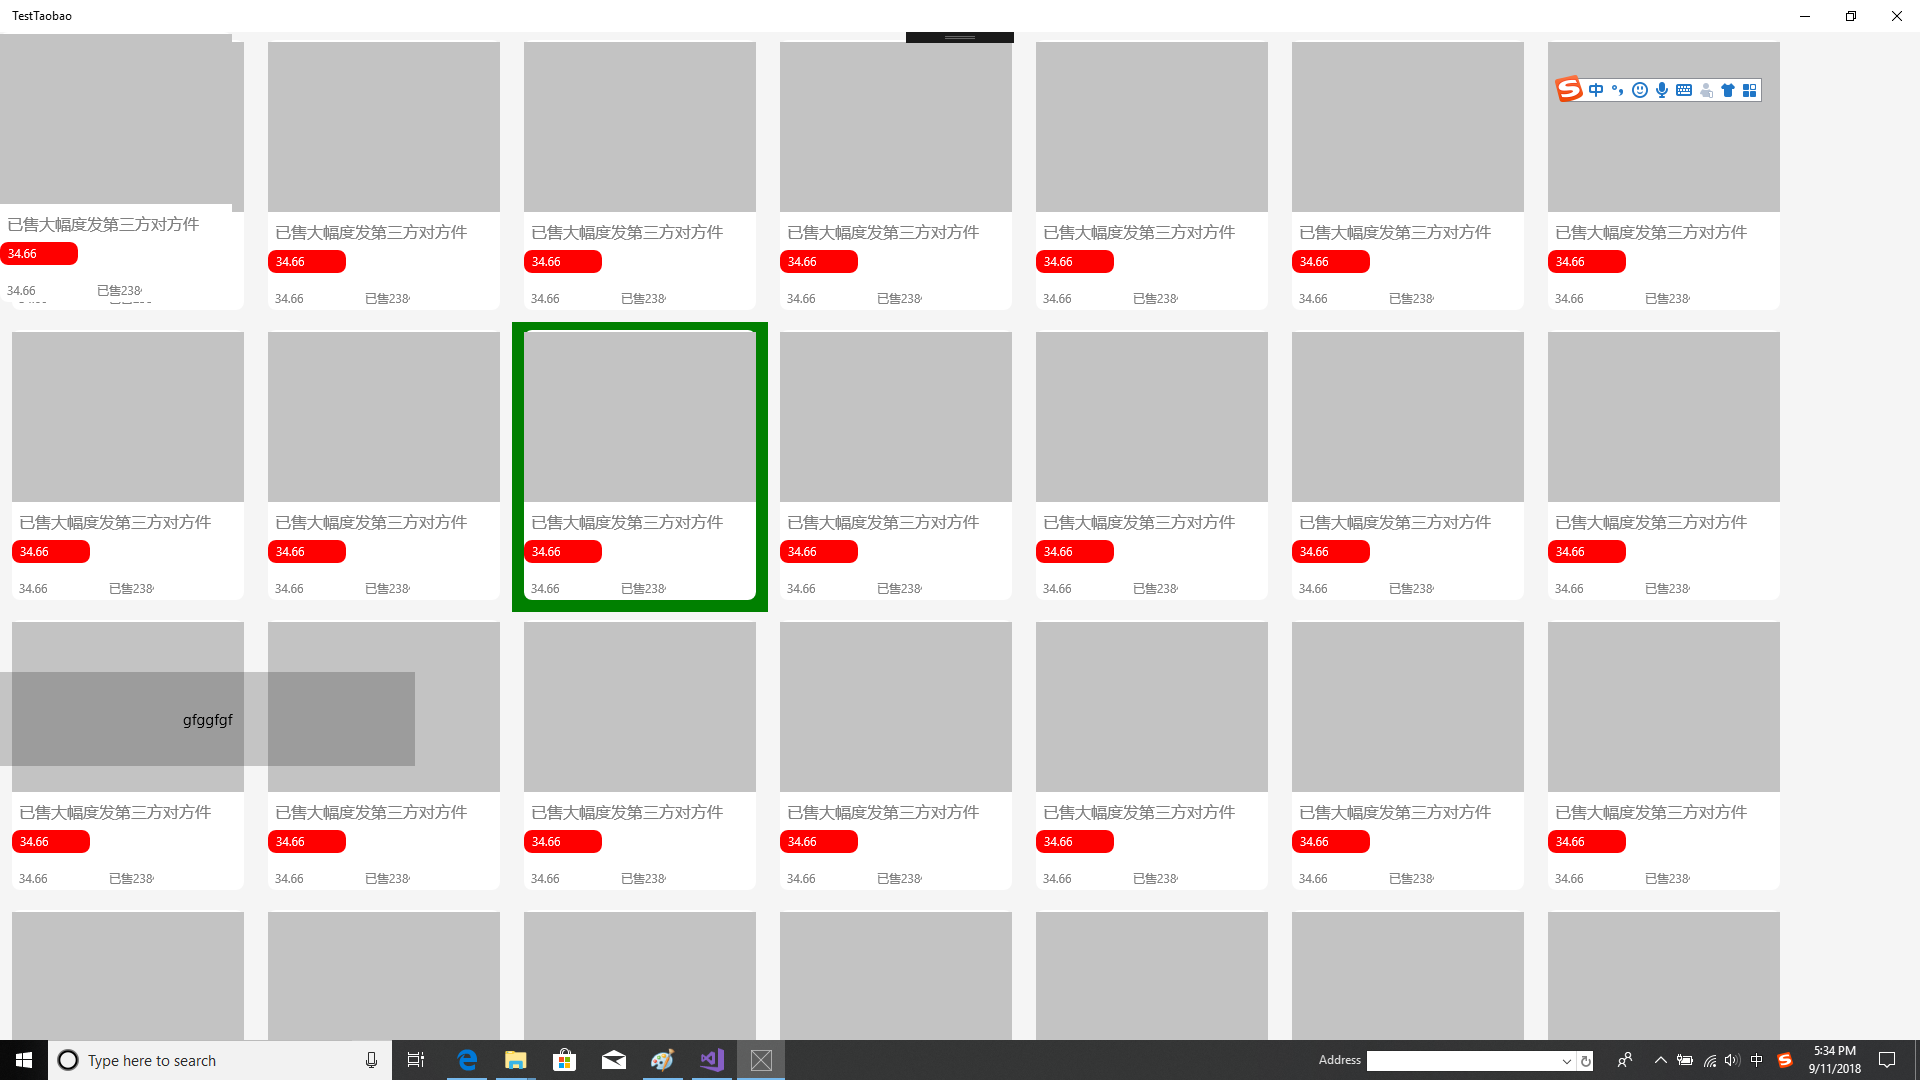Expand the dark debug toolbar handle at the top center
The height and width of the screenshot is (1080, 1920).
(960, 37)
